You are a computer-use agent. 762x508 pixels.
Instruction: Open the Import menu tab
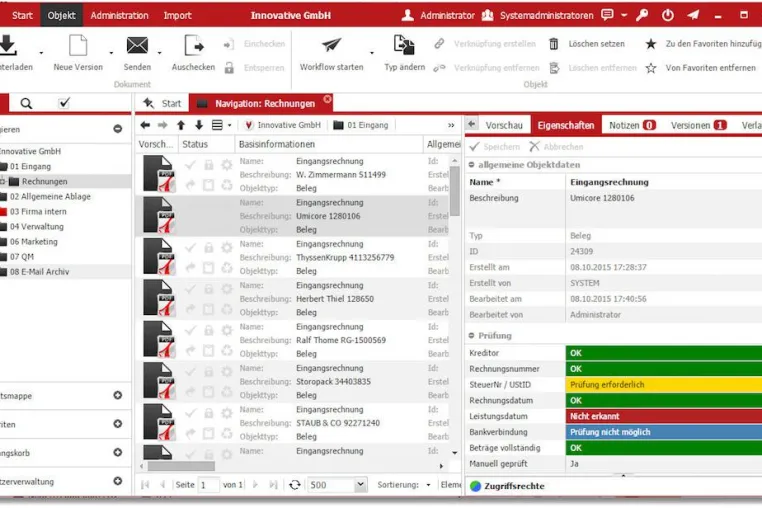(177, 15)
